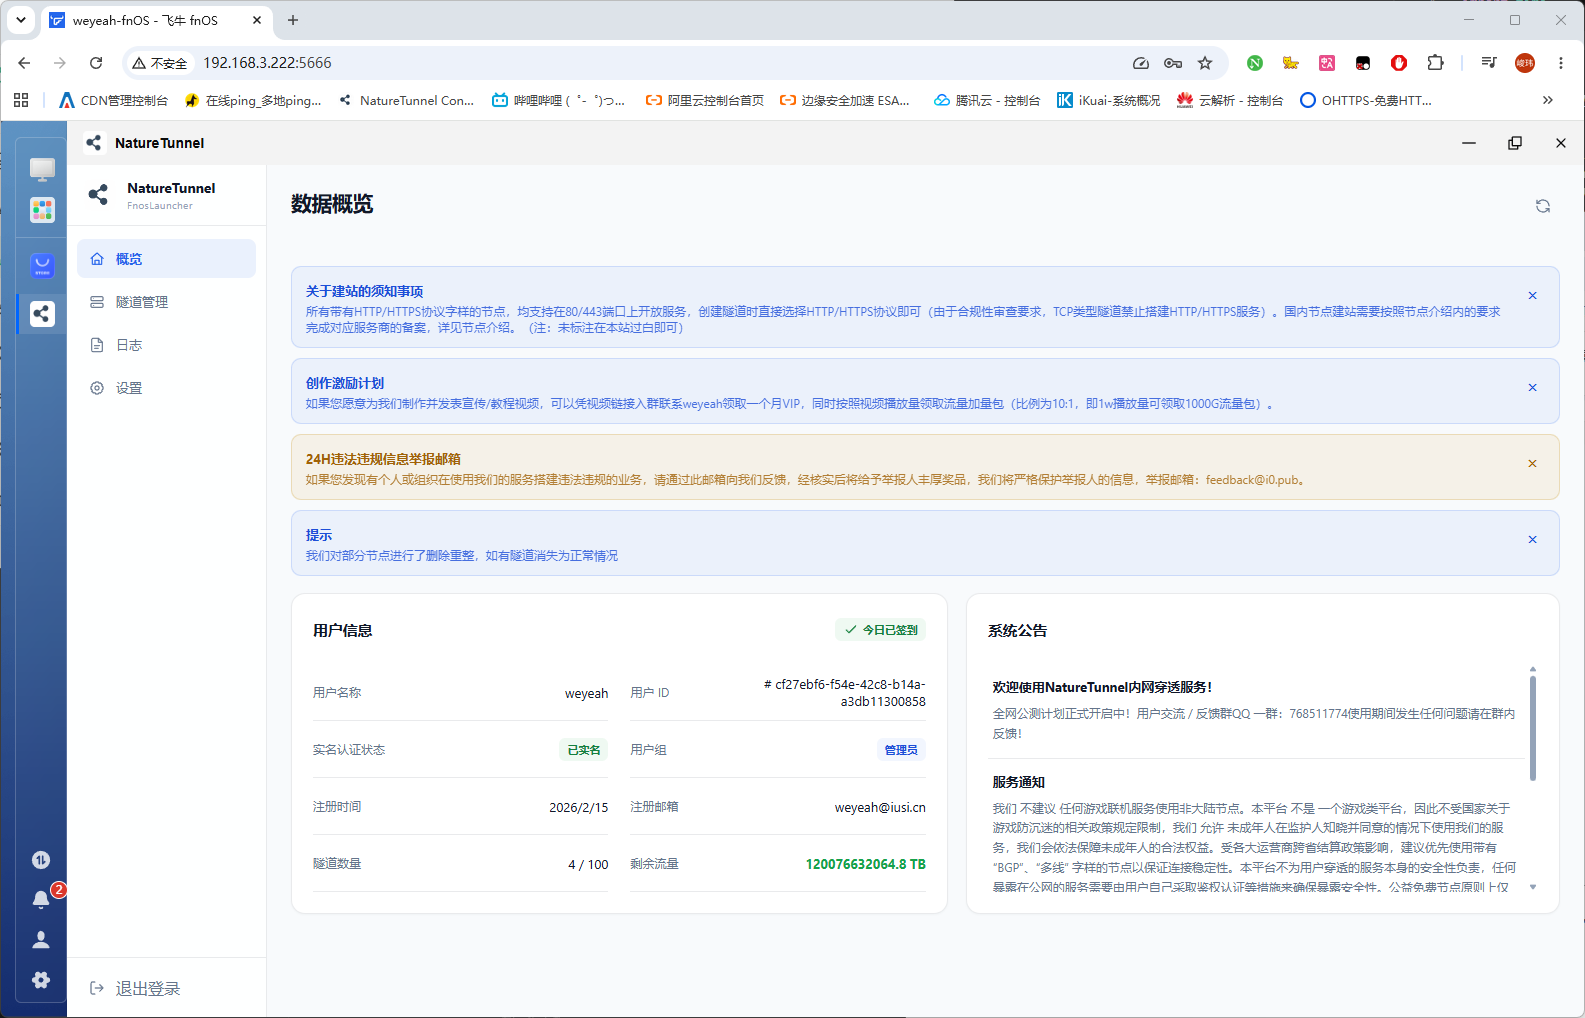
Task: Refresh the data overview with the reload icon
Action: click(x=1543, y=206)
